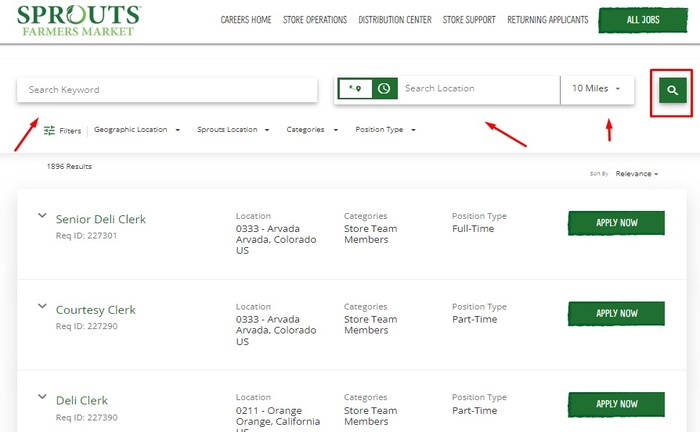The image size is (700, 432).
Task: Click the Filters sliders icon
Action: [49, 130]
